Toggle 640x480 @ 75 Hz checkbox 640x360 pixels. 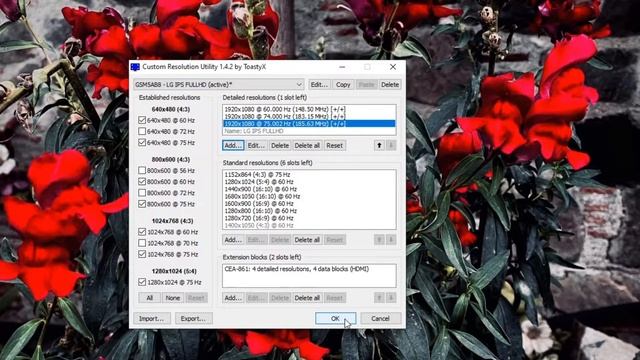click(x=142, y=142)
